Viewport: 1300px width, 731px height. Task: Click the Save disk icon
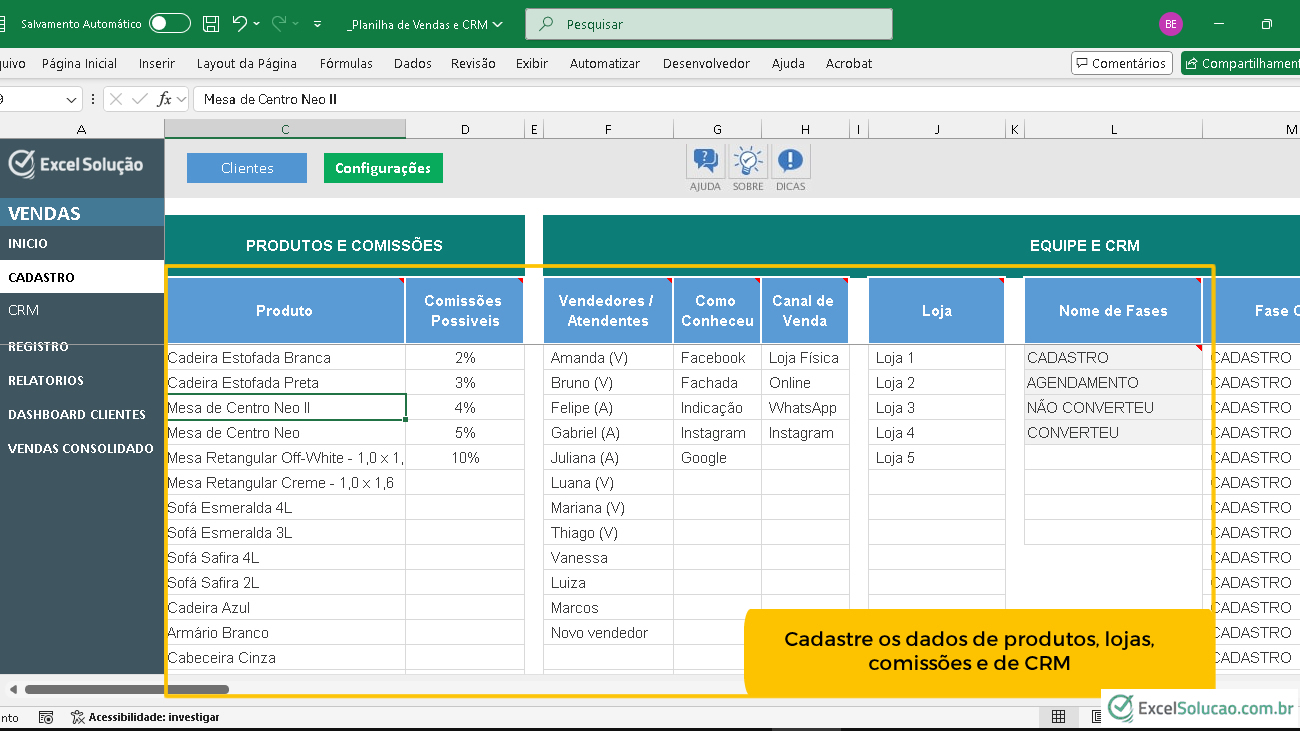[211, 23]
